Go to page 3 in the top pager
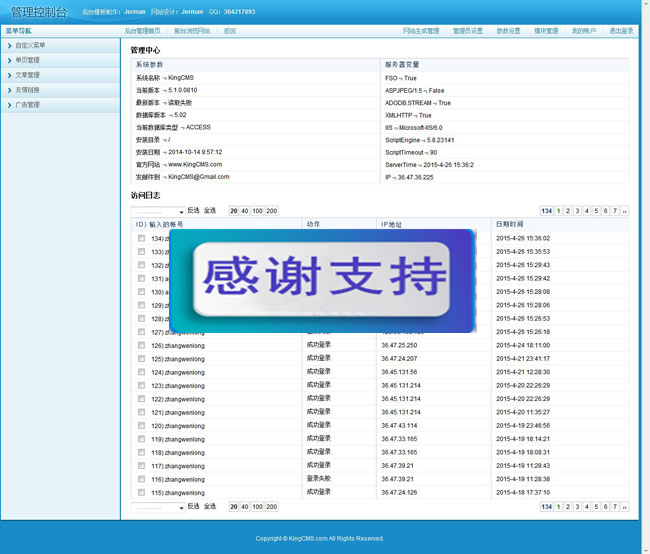This screenshot has width=650, height=554. (577, 211)
